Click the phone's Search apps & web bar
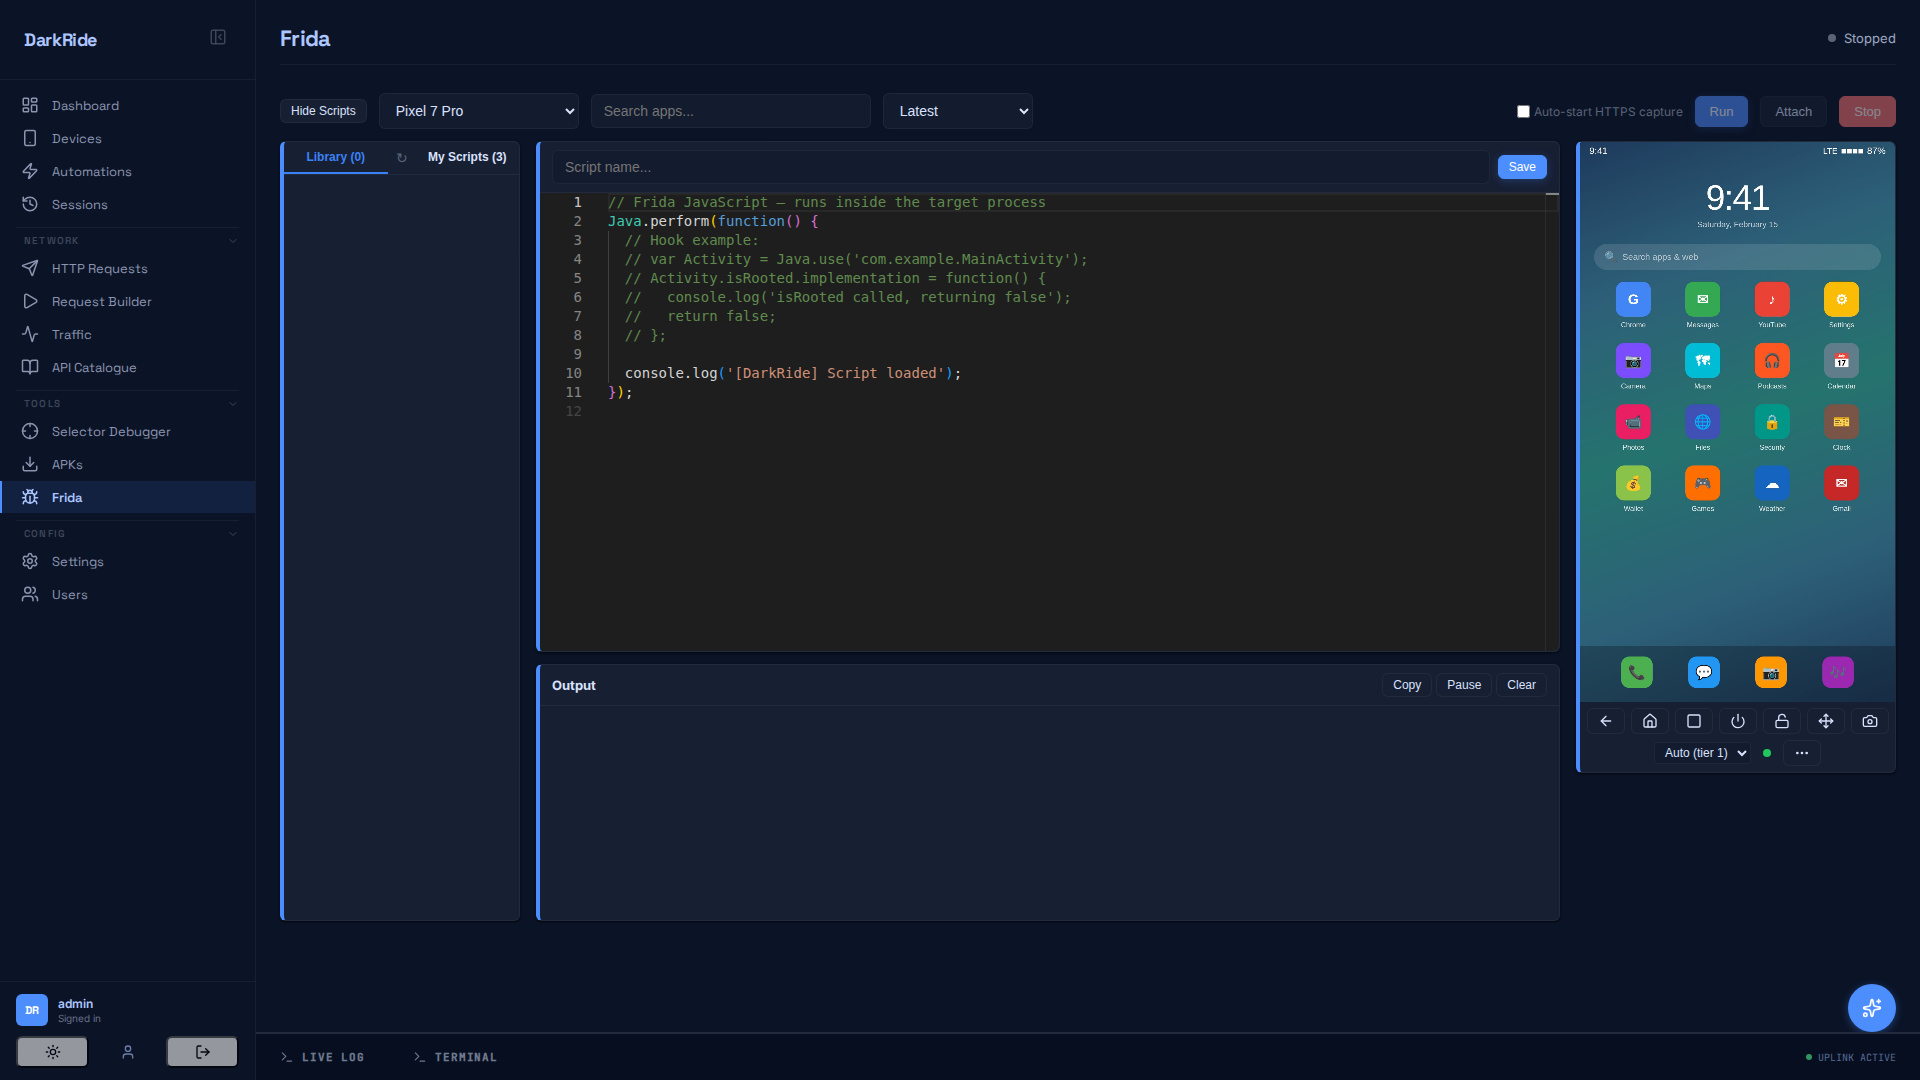 (1737, 257)
